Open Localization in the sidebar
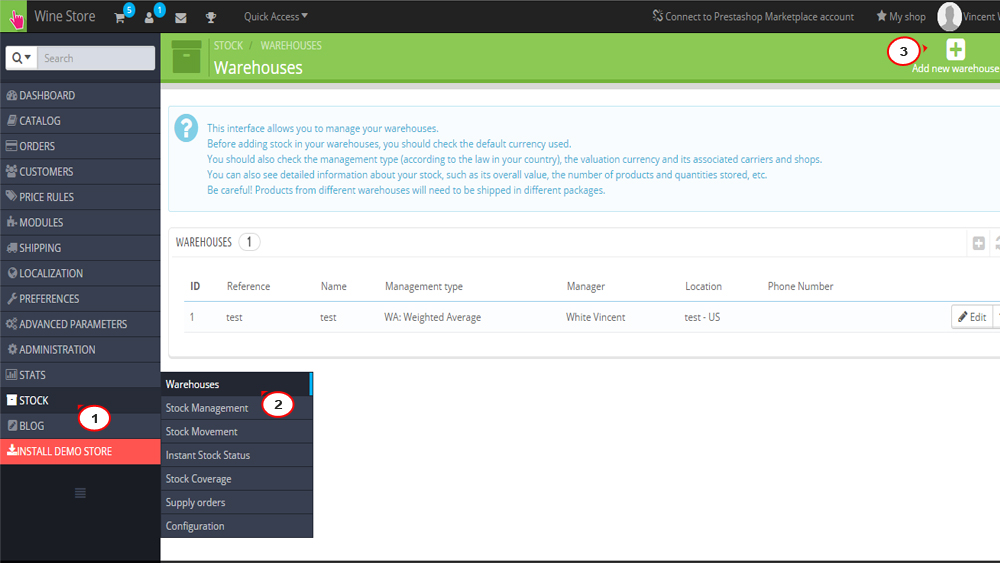 pos(80,274)
